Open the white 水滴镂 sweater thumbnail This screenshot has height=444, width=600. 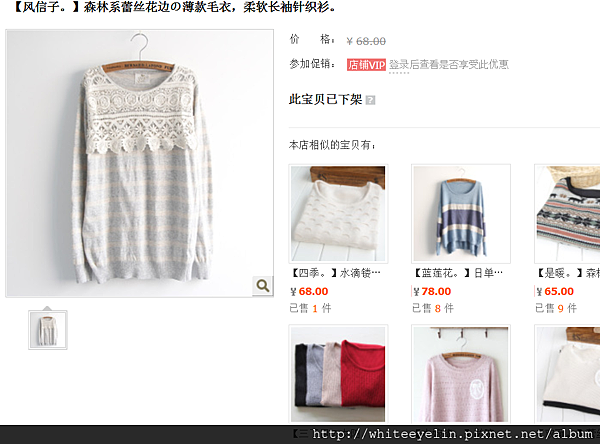tap(338, 214)
